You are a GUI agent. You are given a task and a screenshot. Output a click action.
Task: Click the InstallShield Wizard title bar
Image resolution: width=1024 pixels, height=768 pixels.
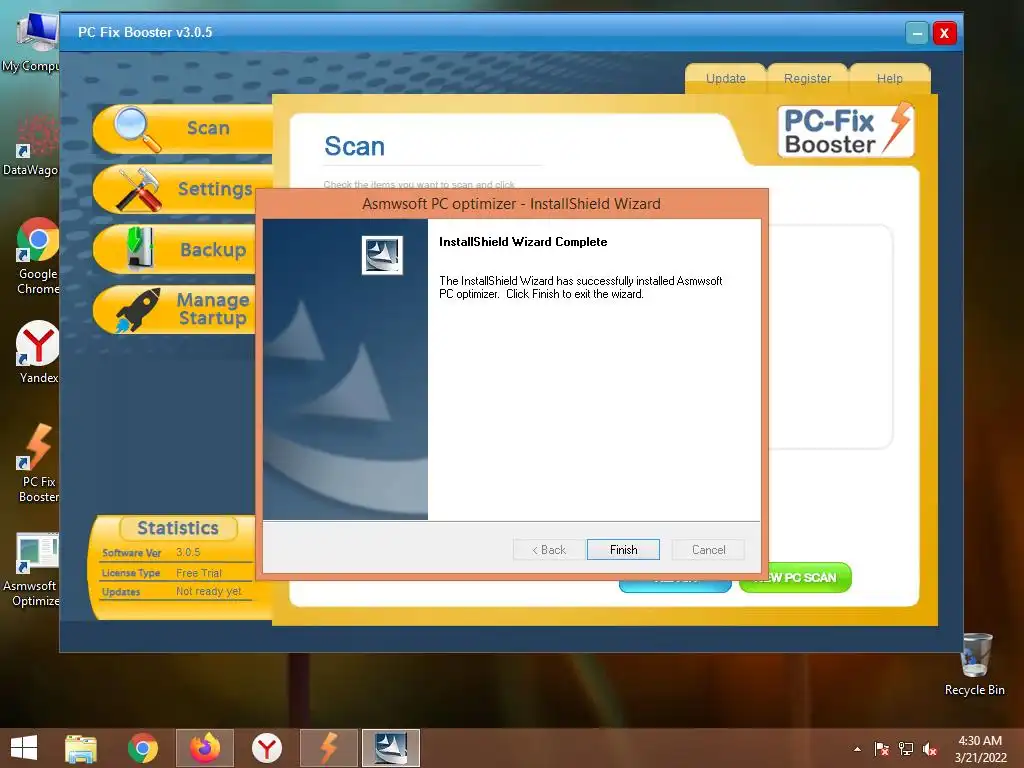pos(511,204)
